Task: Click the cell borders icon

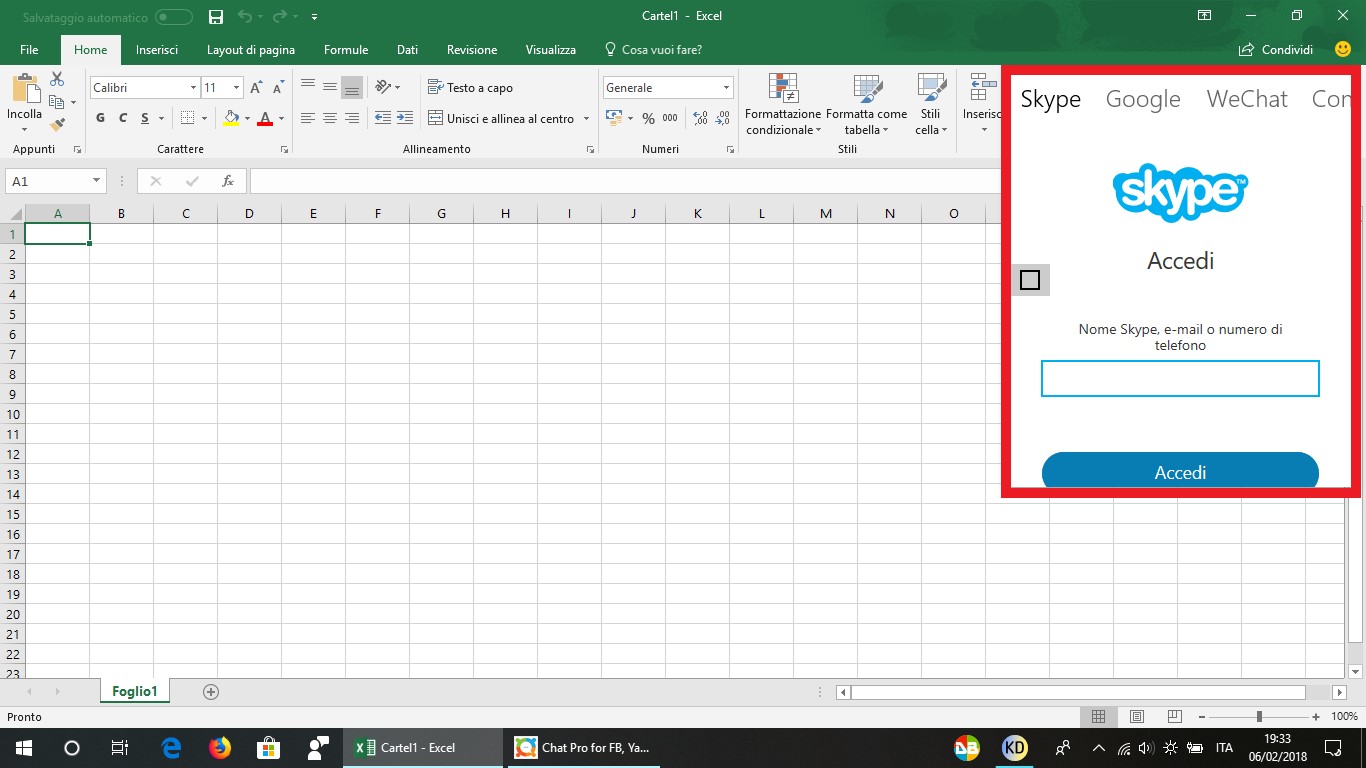Action: 187,118
